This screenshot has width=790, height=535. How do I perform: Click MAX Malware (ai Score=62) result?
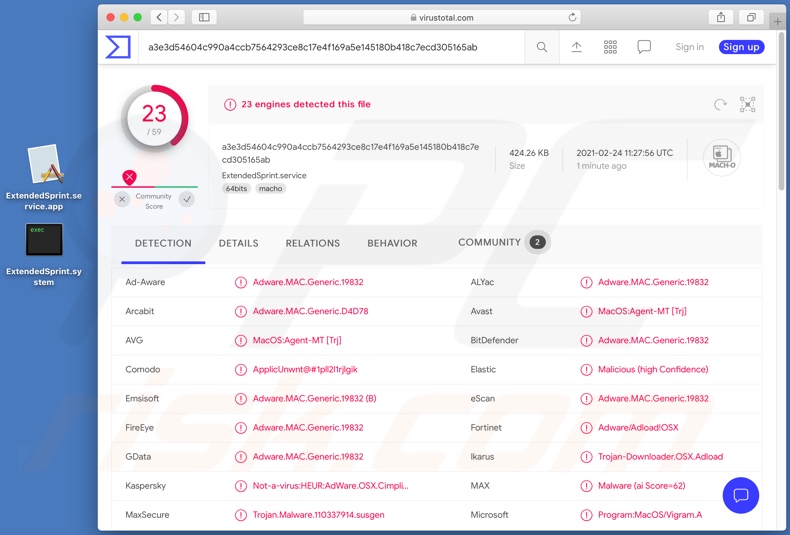point(641,486)
